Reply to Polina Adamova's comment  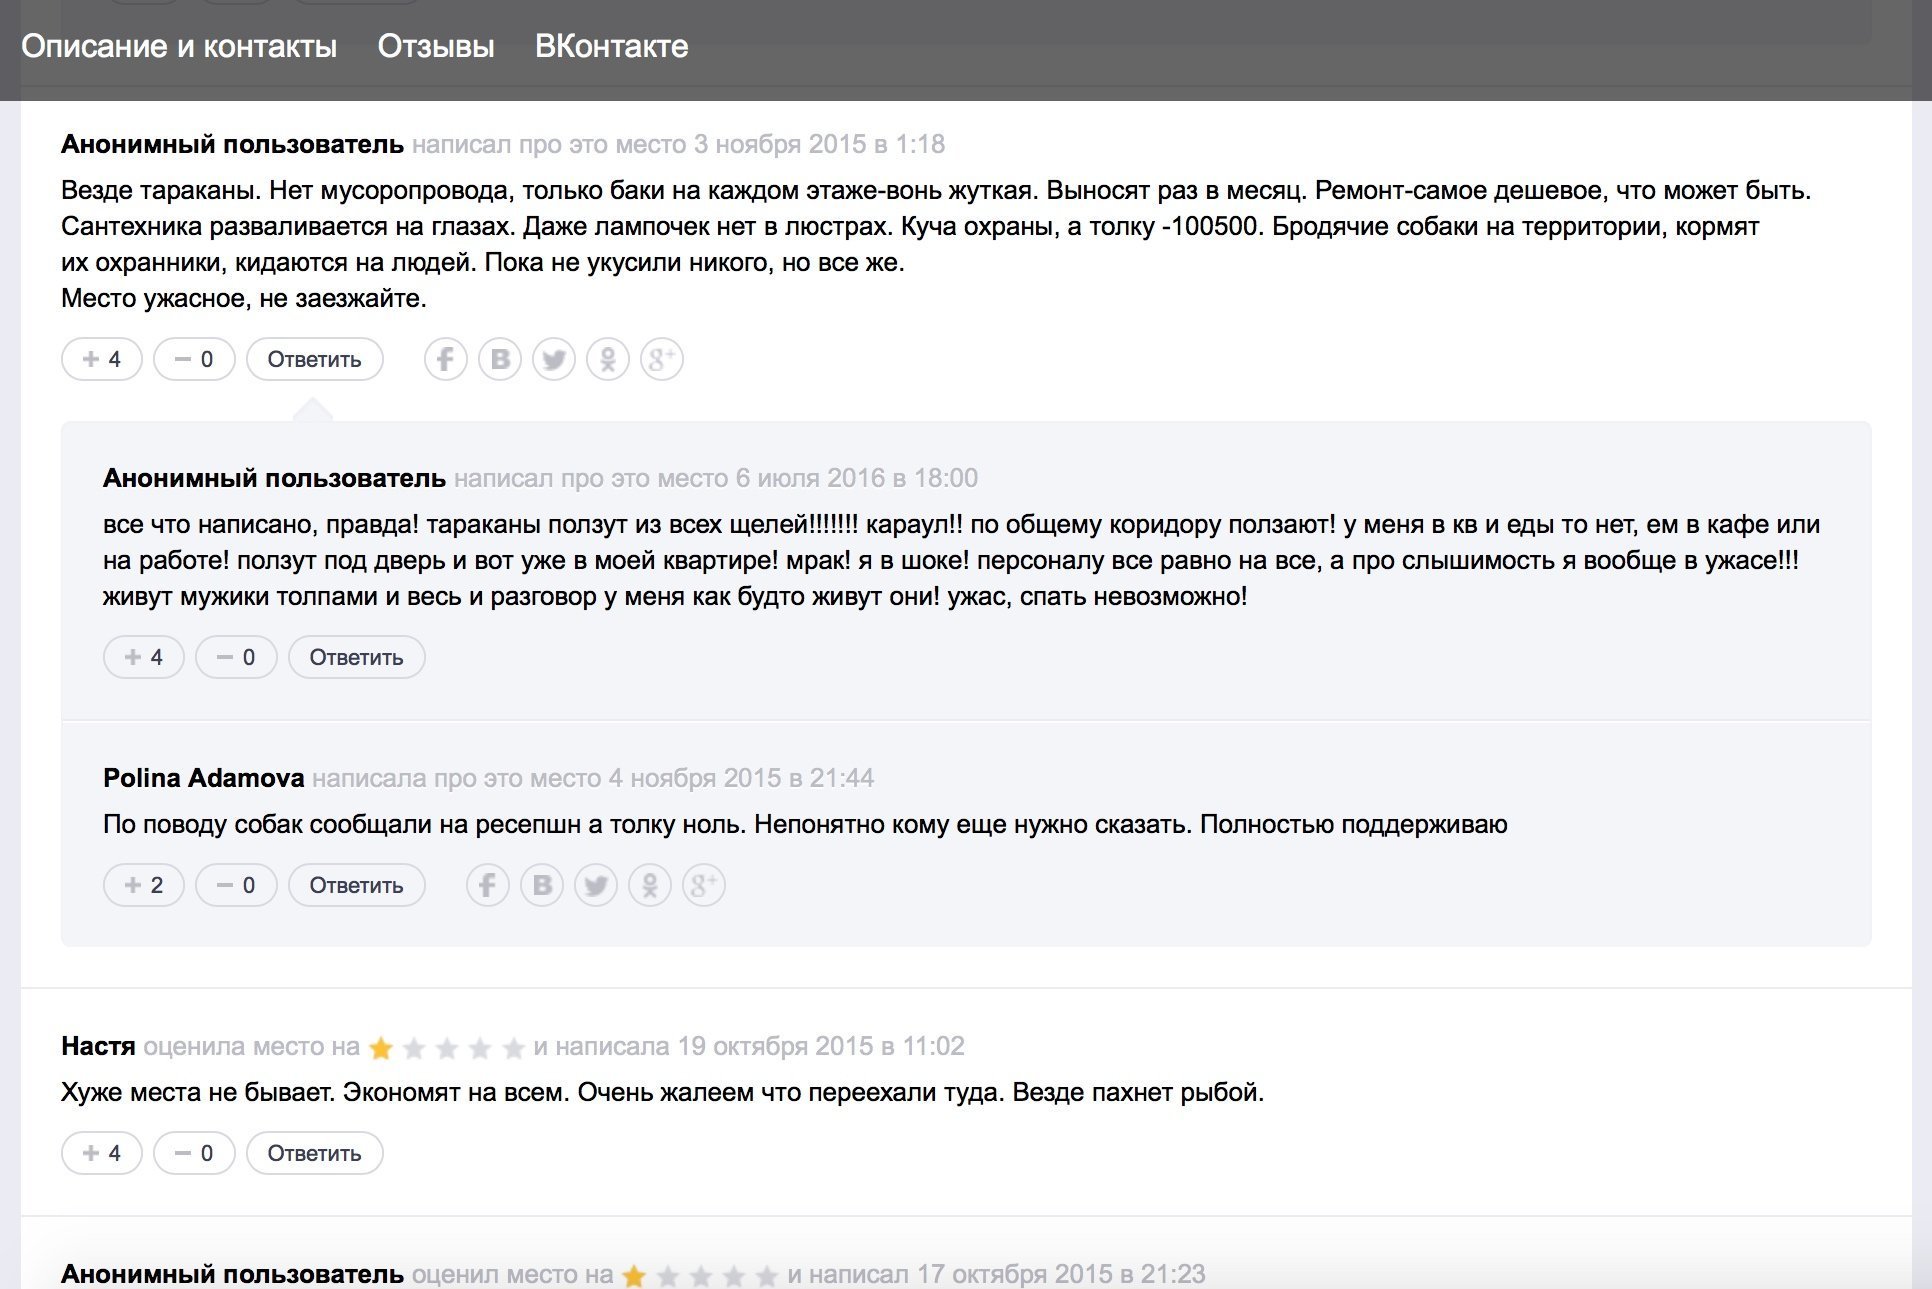tap(357, 885)
